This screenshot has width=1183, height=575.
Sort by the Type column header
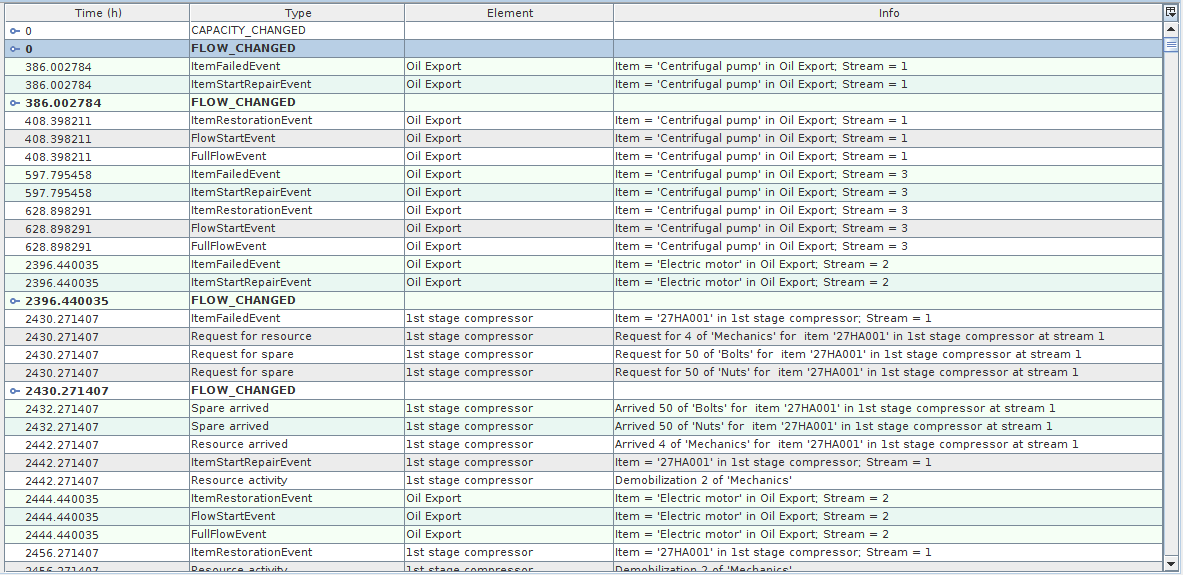(x=298, y=13)
